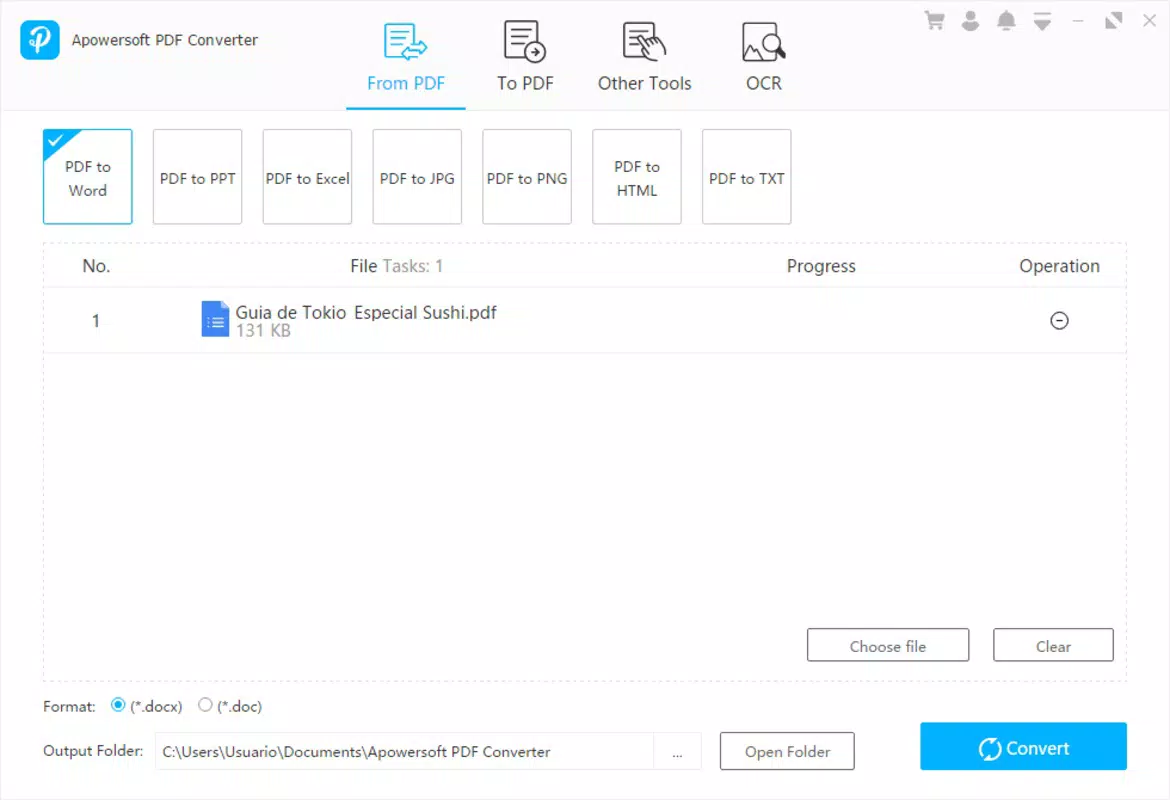Click the Apowersoft PDF Converter logo icon
The width and height of the screenshot is (1170, 800).
(x=40, y=40)
